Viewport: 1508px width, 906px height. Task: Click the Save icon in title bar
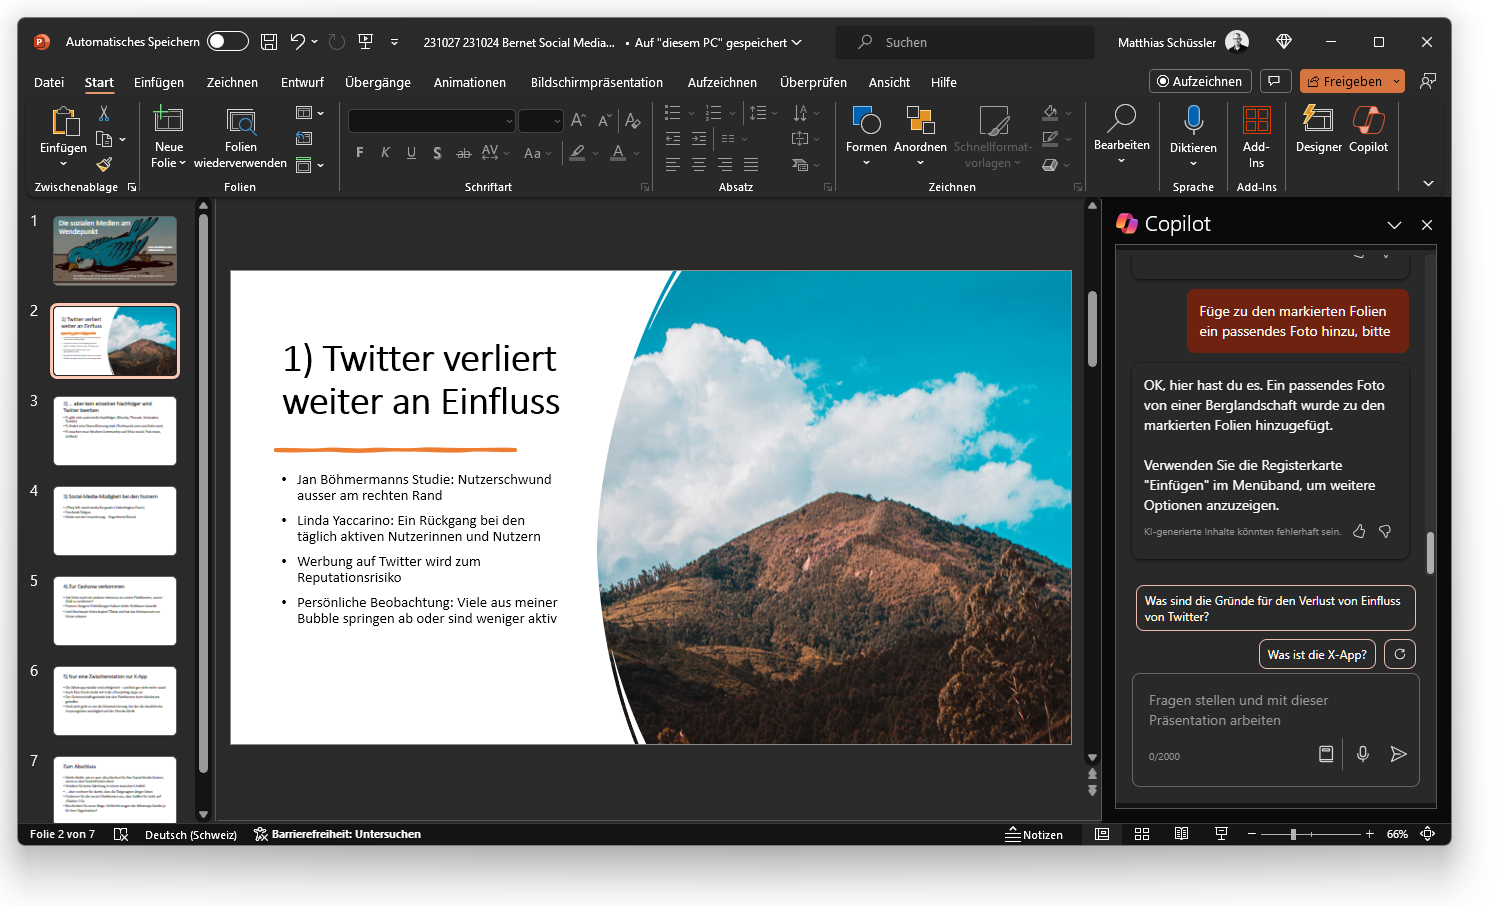pyautogui.click(x=268, y=42)
